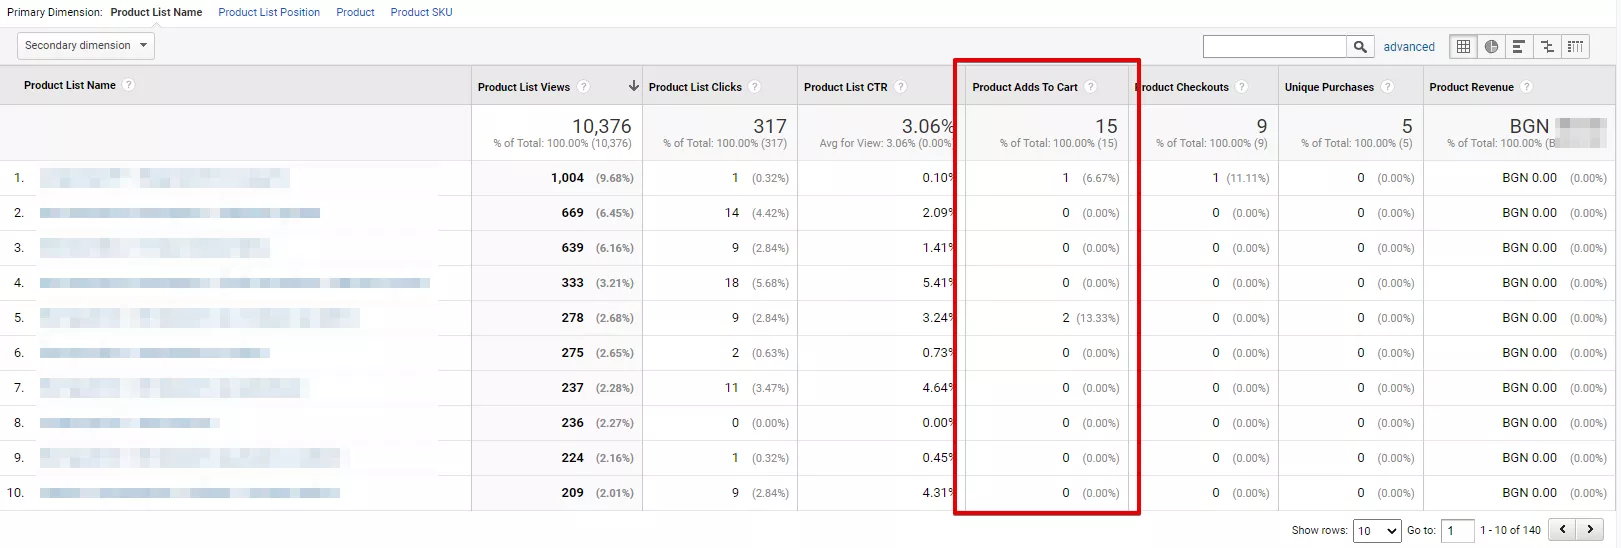Open help icon next to Product Revenue

(x=1527, y=87)
